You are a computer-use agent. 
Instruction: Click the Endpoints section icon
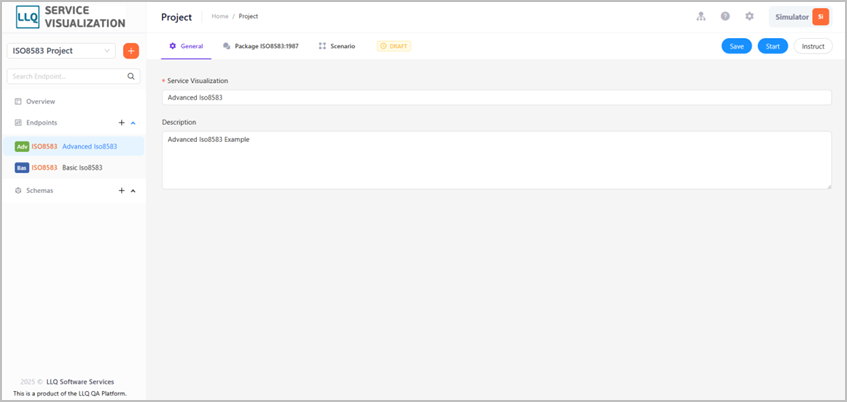click(x=18, y=123)
